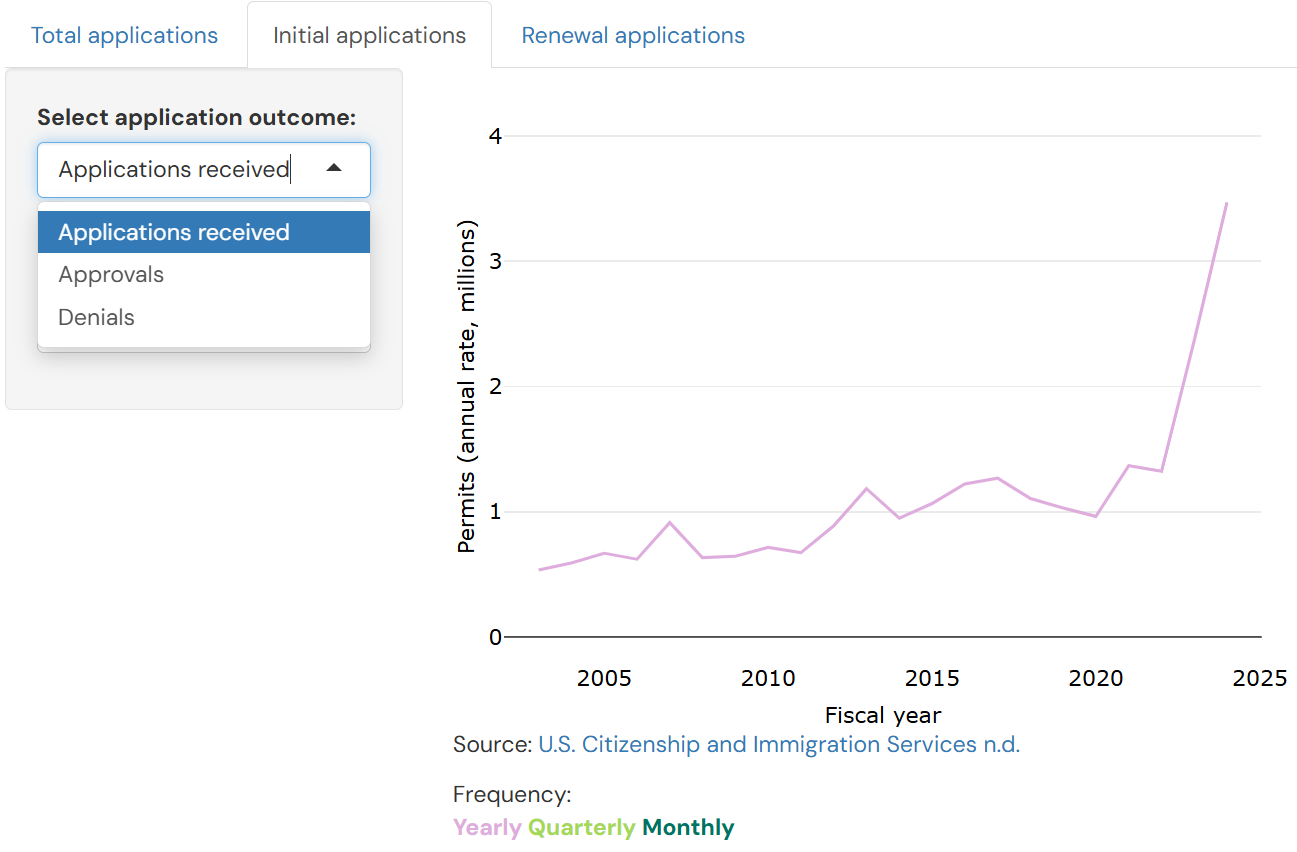Open the U.S. Citizenship and Immigration Services link

pyautogui.click(x=778, y=744)
